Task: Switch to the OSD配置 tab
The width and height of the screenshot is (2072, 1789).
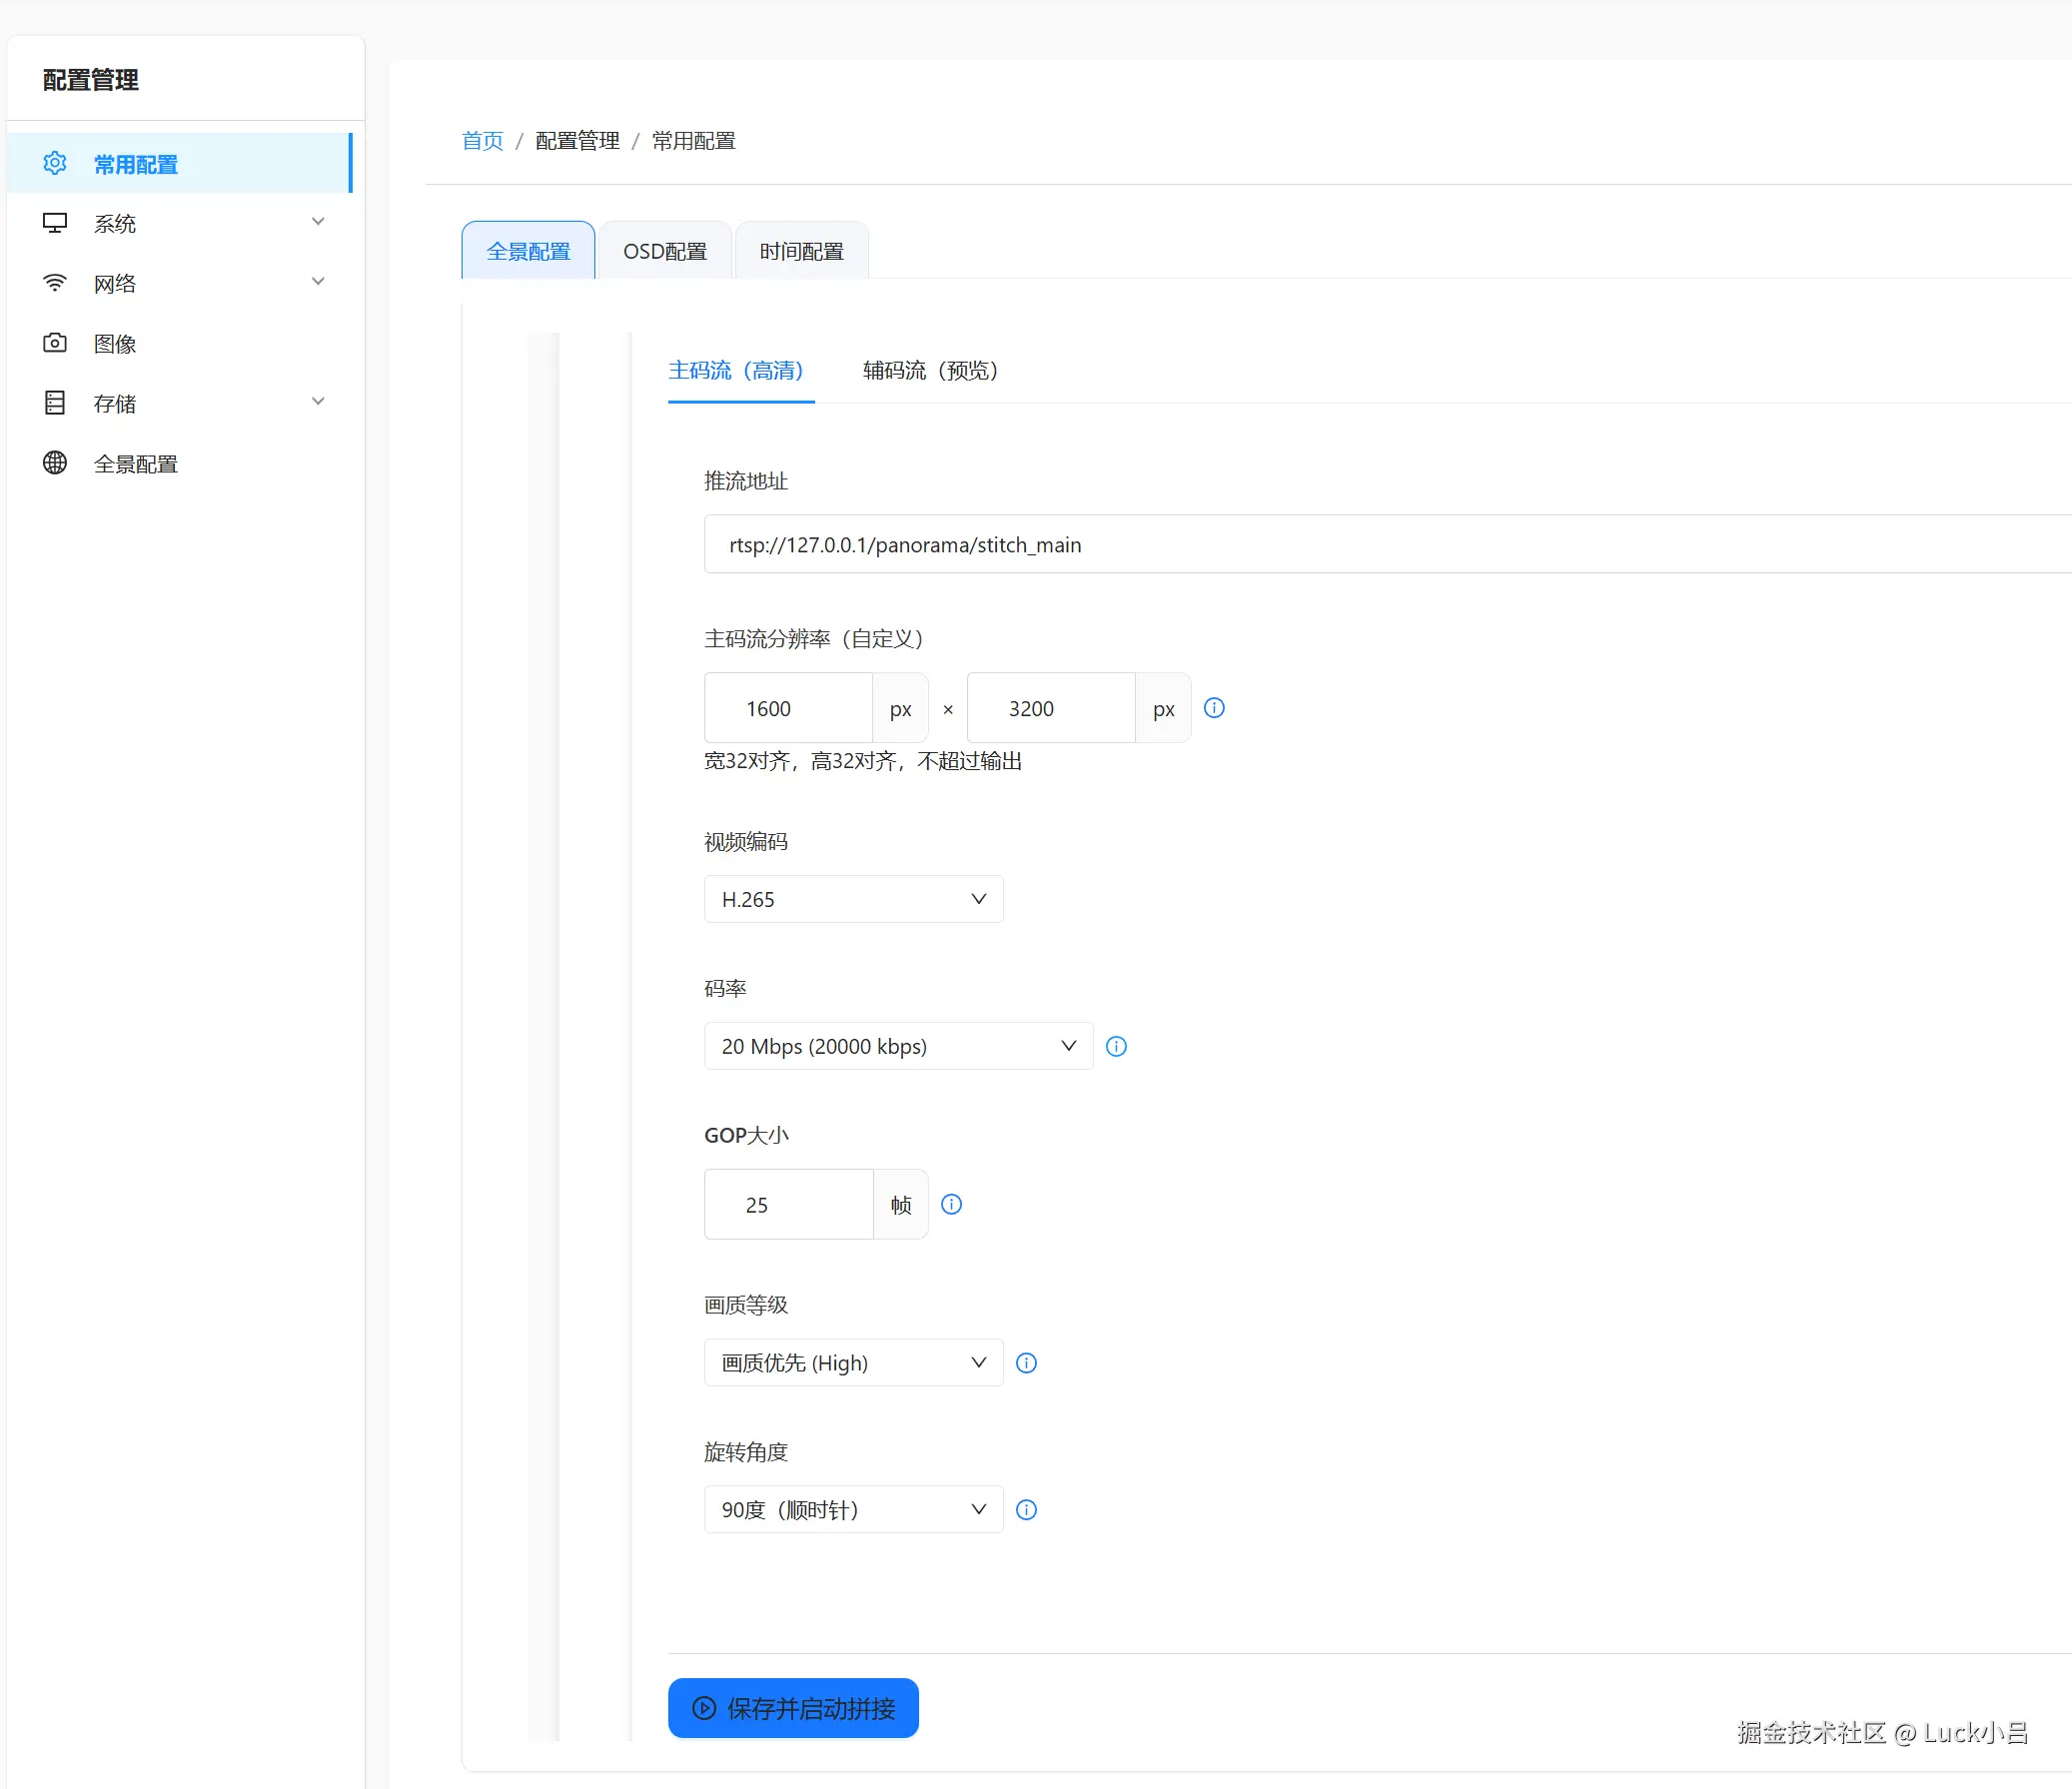Action: pyautogui.click(x=665, y=251)
